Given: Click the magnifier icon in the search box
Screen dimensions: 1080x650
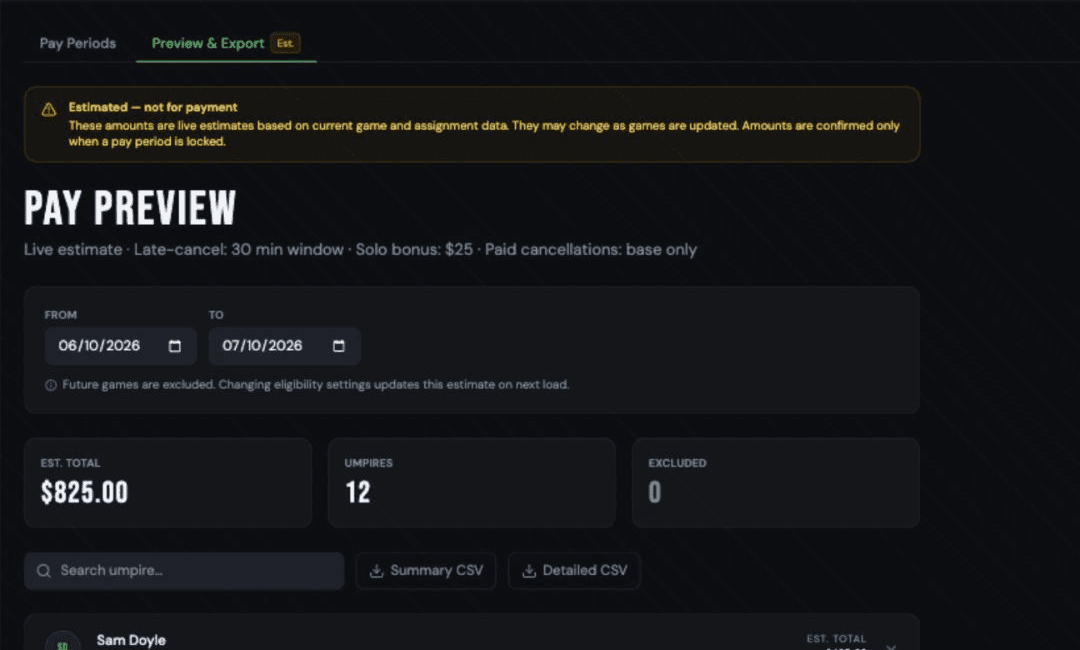Looking at the screenshot, I should click(x=44, y=571).
